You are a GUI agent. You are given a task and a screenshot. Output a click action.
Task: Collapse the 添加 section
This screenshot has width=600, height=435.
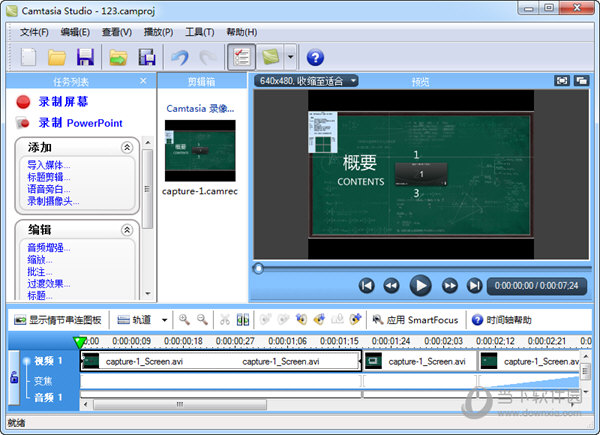(127, 147)
